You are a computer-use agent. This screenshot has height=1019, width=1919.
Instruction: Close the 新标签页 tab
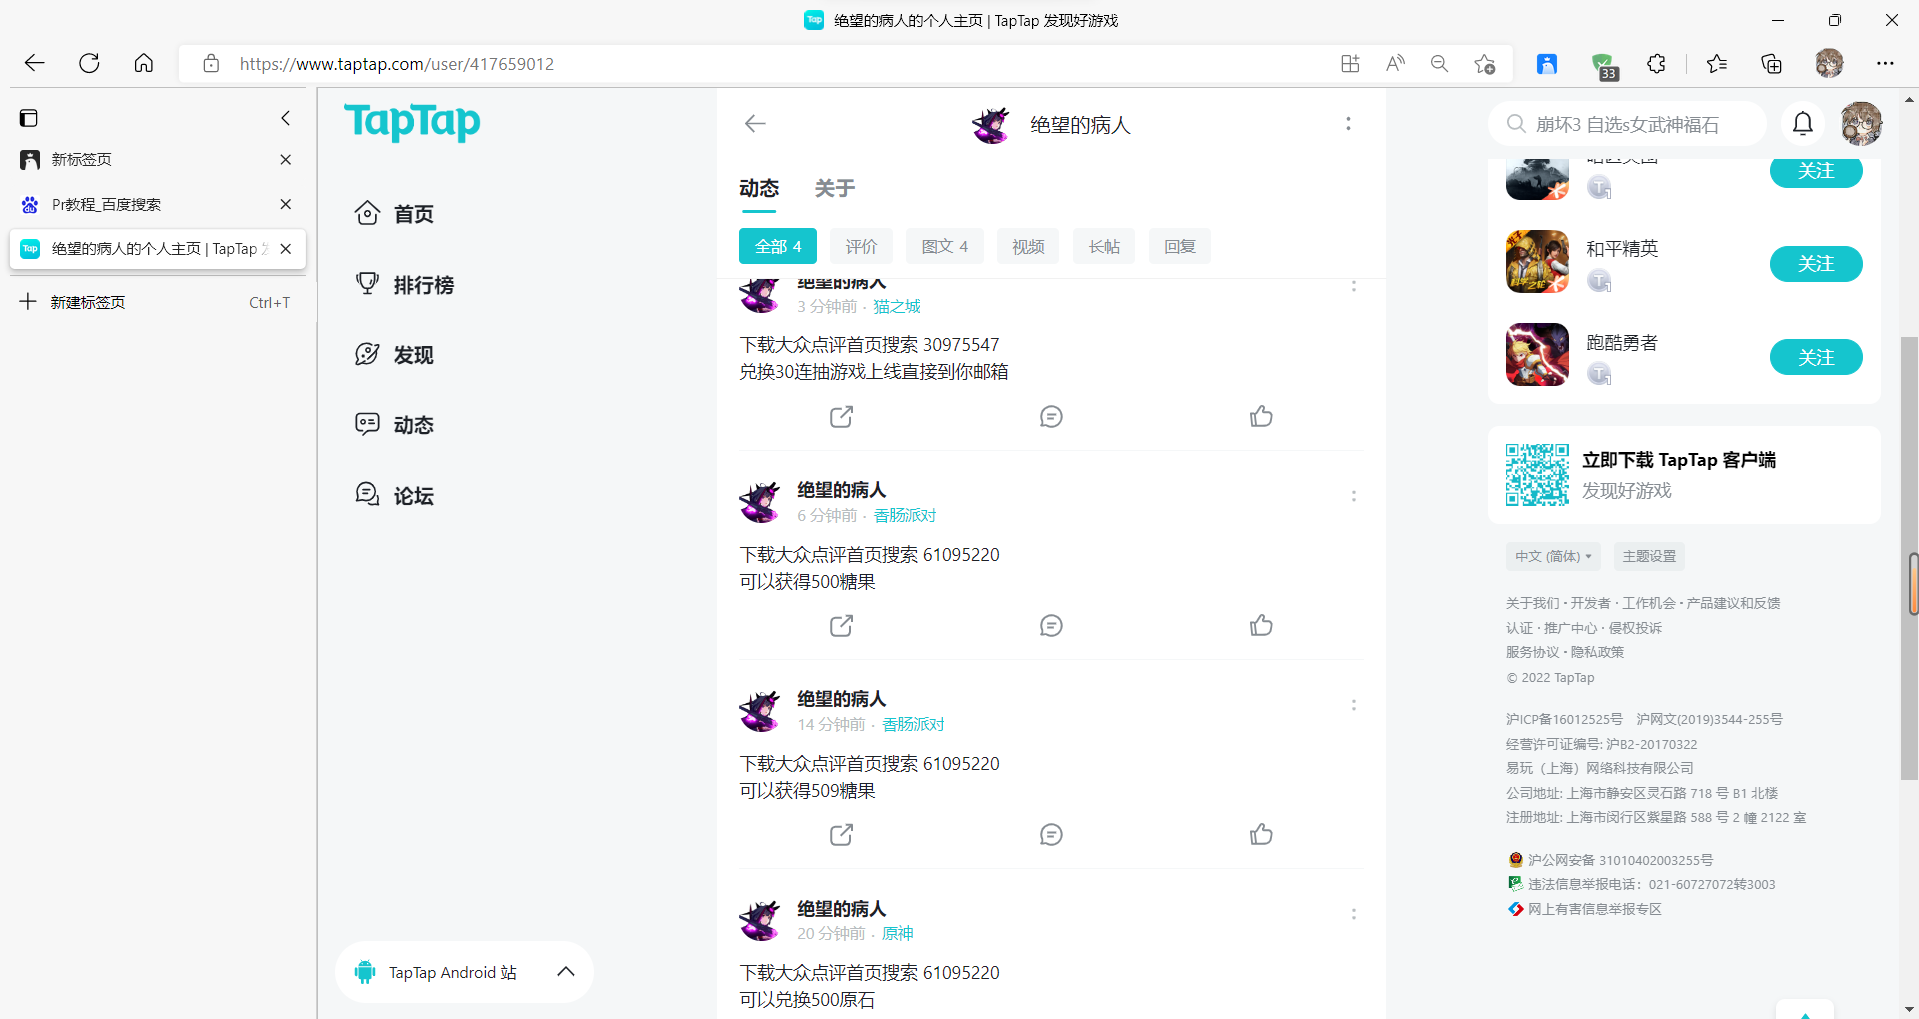pos(286,159)
